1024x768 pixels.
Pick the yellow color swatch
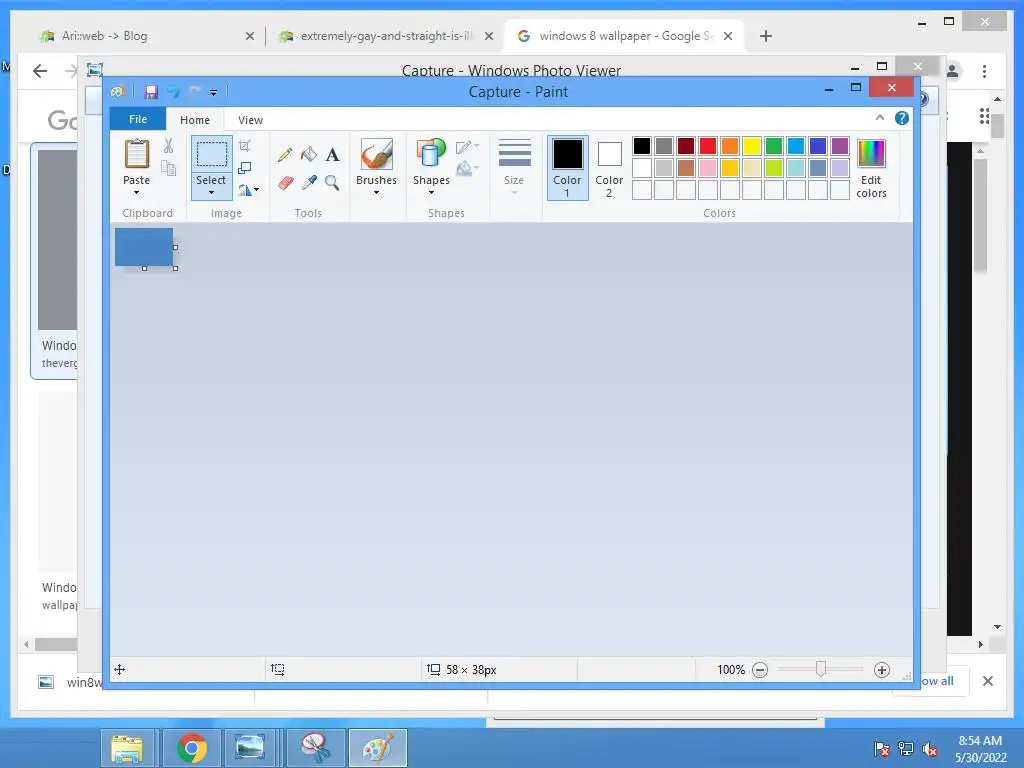click(752, 146)
